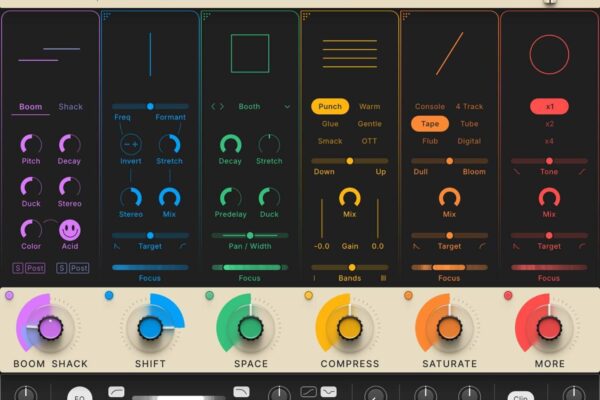Toggle the purple Boom Shack enable dot

point(10,296)
